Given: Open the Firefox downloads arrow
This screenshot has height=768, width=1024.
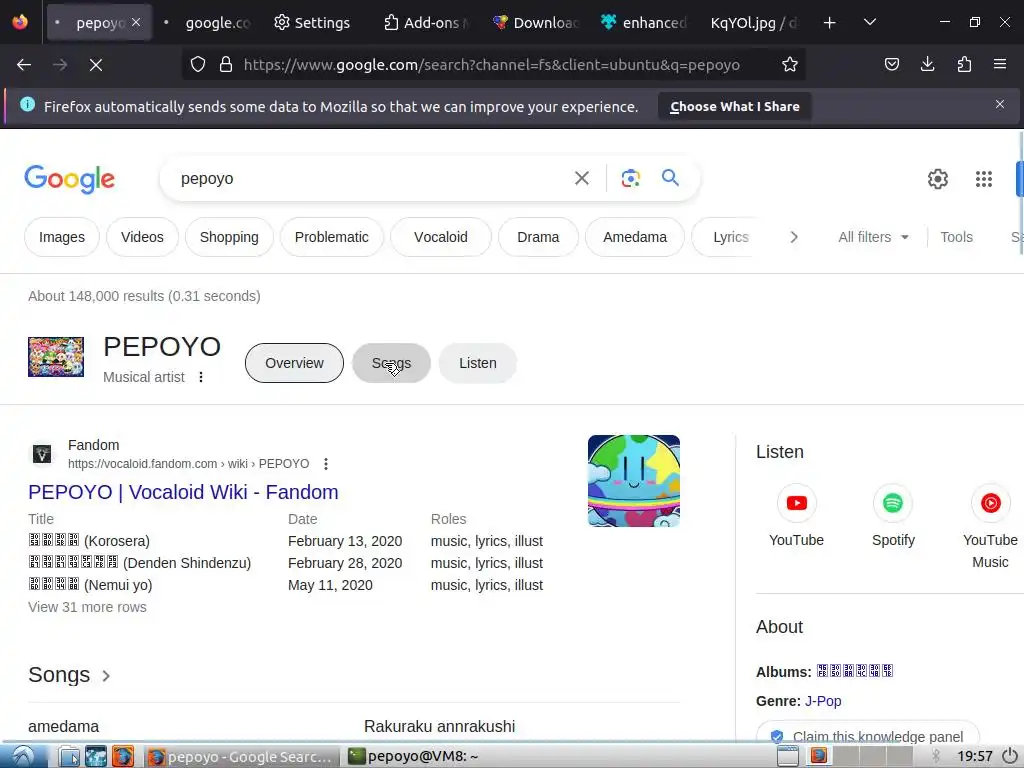Looking at the screenshot, I should point(927,64).
